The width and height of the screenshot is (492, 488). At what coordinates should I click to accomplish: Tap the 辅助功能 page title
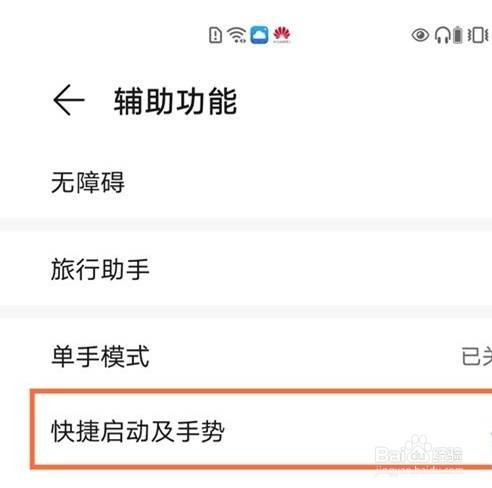tap(175, 101)
